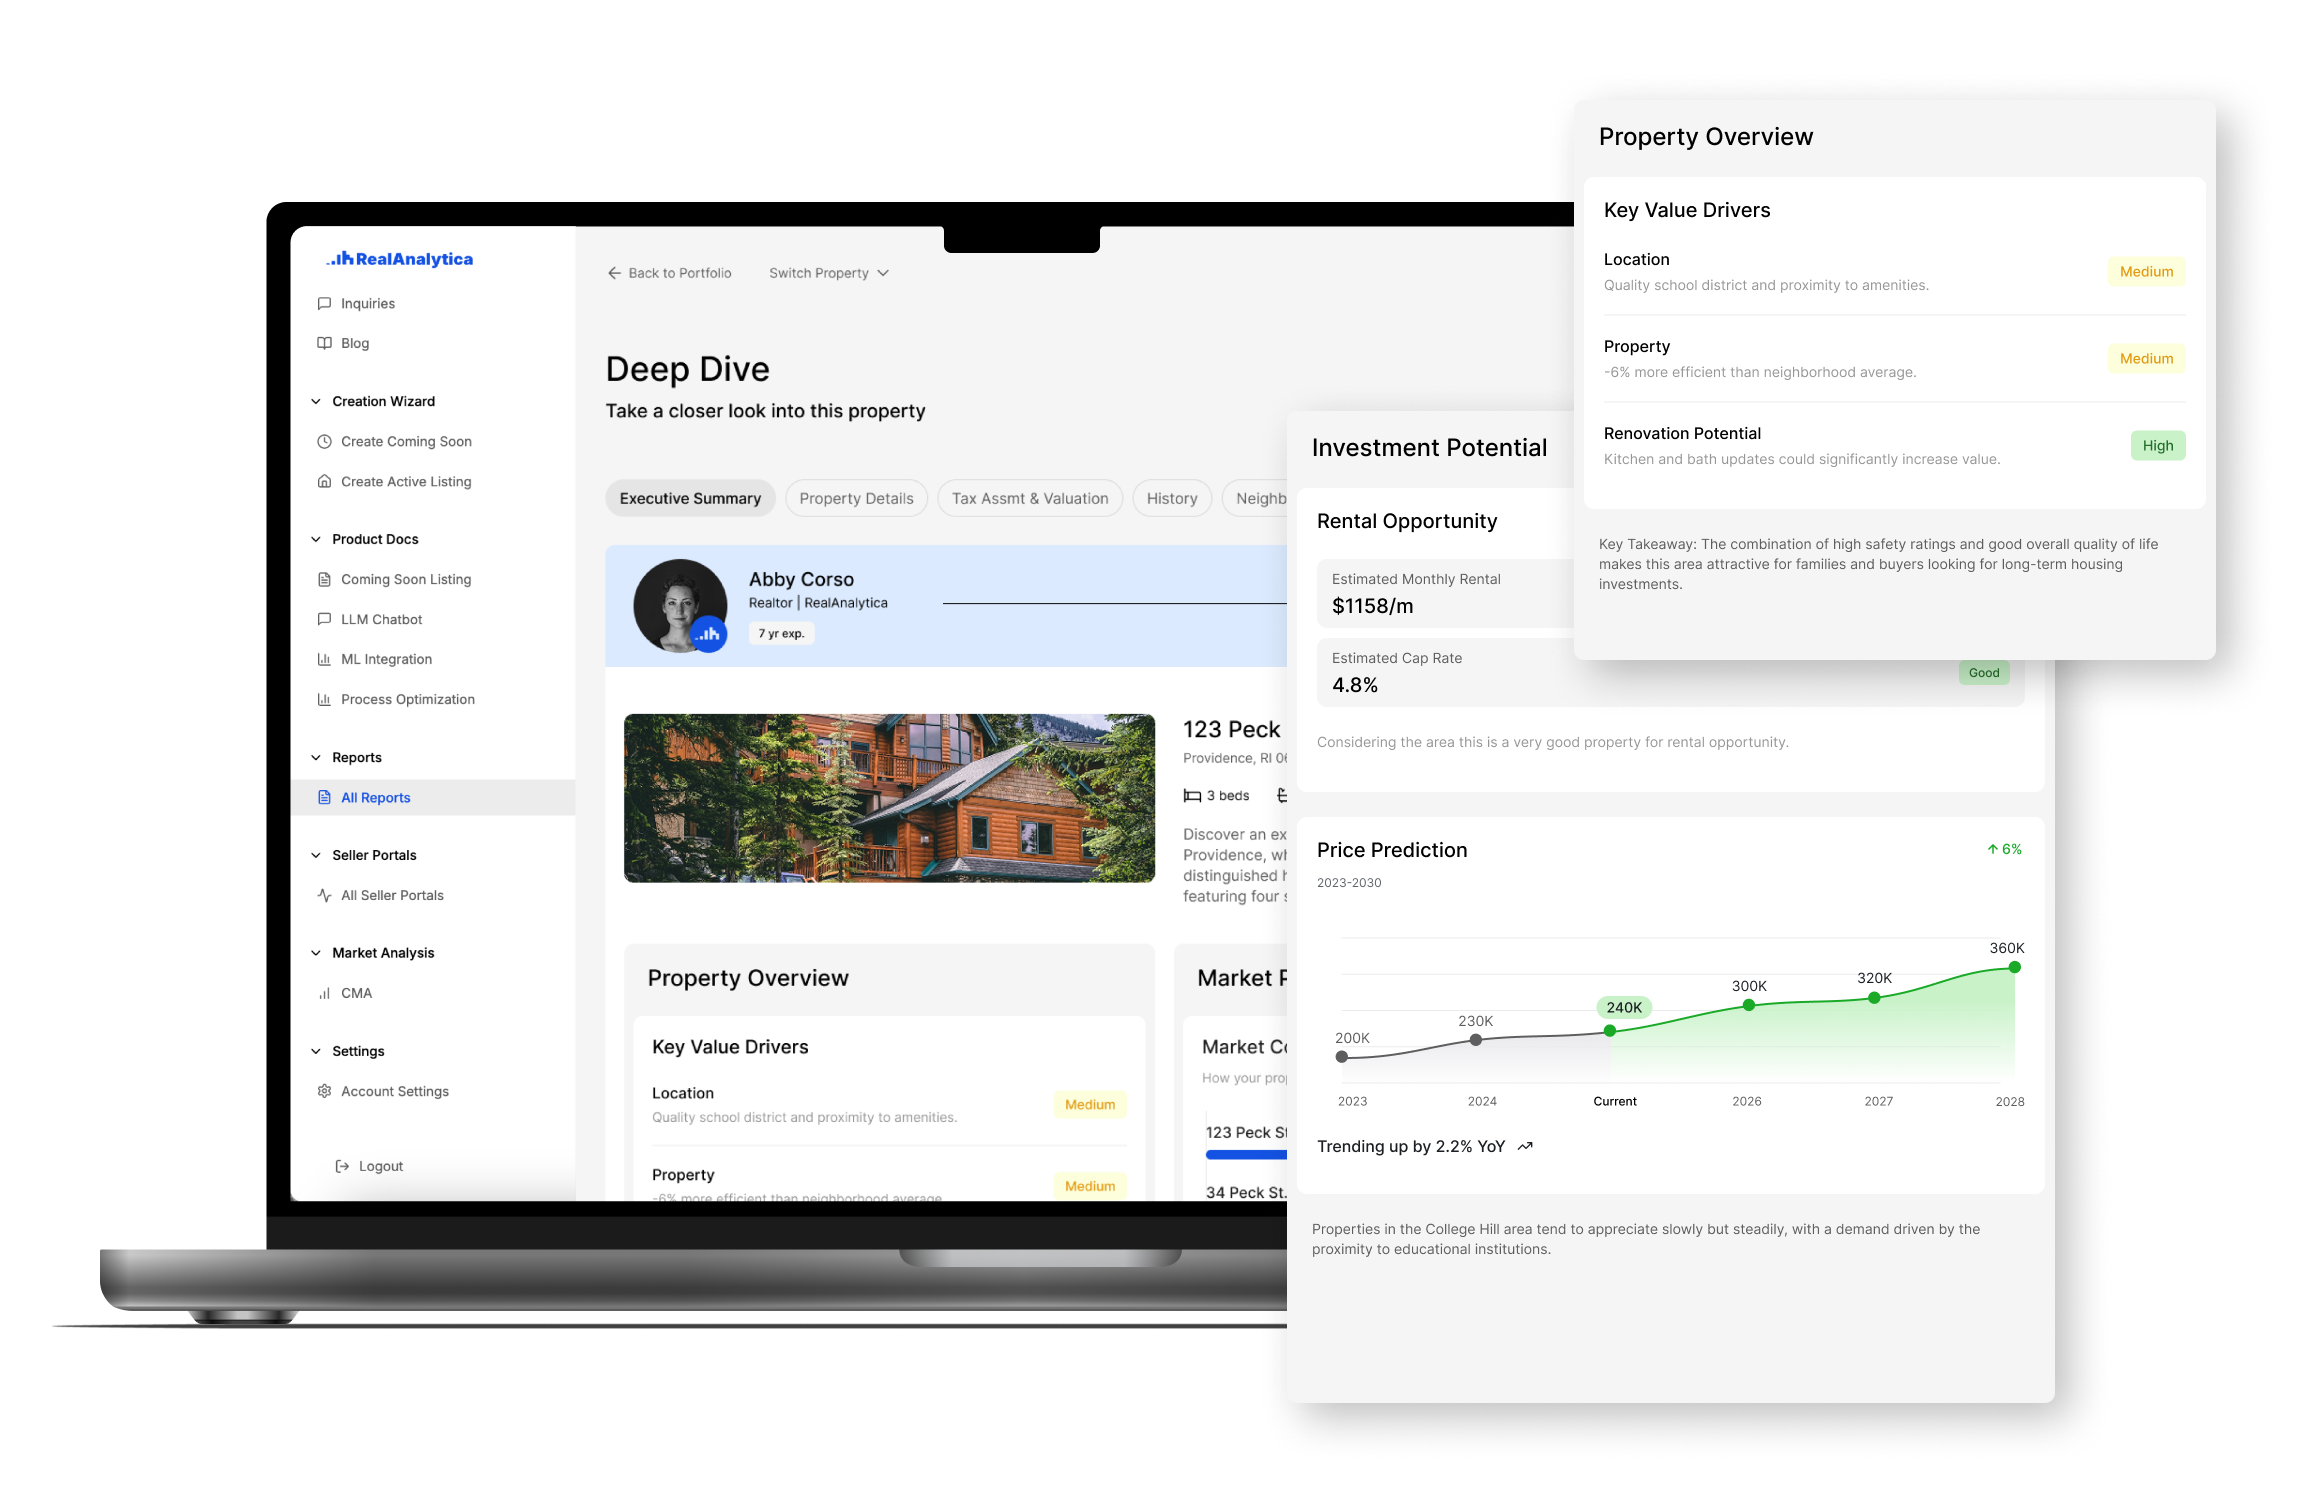Open the Tax Assmt & Valuation tab

[x=1030, y=498]
